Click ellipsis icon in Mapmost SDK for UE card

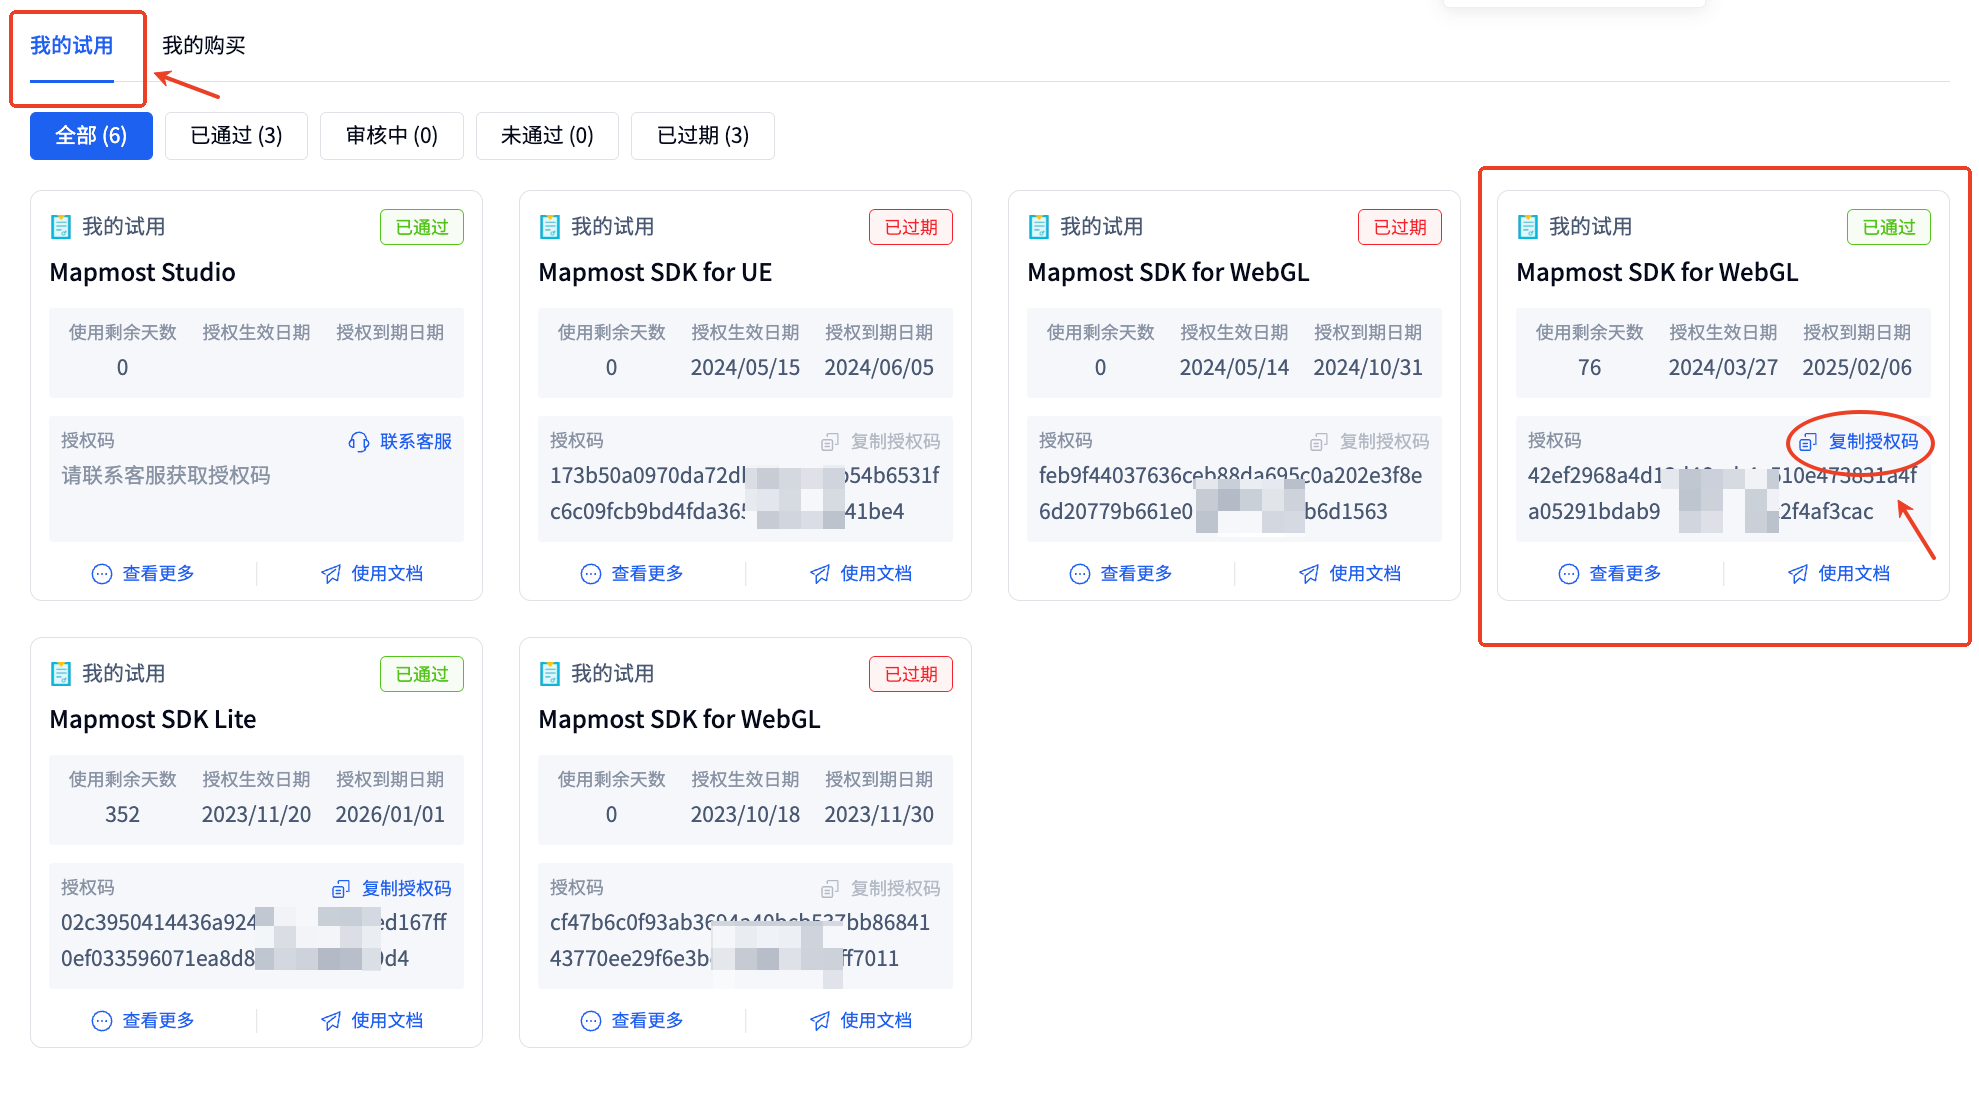coord(591,574)
